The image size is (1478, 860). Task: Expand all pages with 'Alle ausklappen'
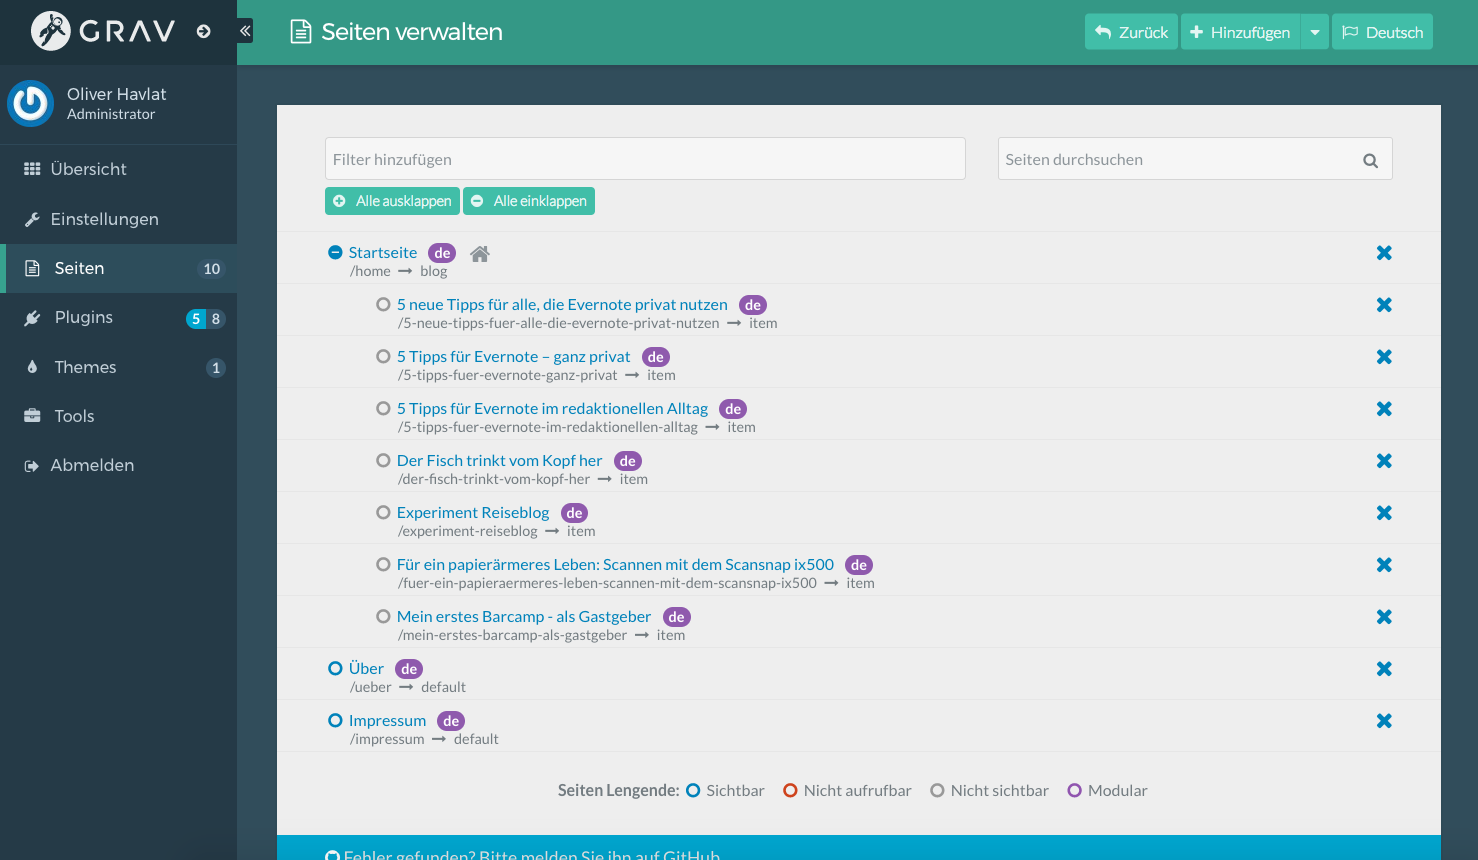click(392, 201)
